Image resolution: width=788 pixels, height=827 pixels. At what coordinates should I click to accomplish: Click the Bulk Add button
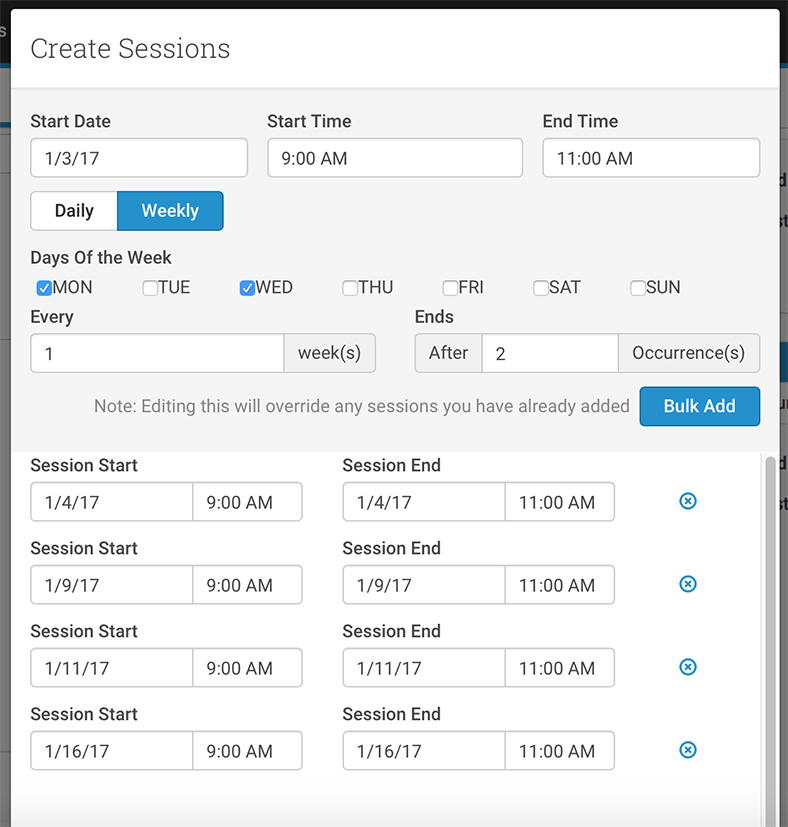699,406
